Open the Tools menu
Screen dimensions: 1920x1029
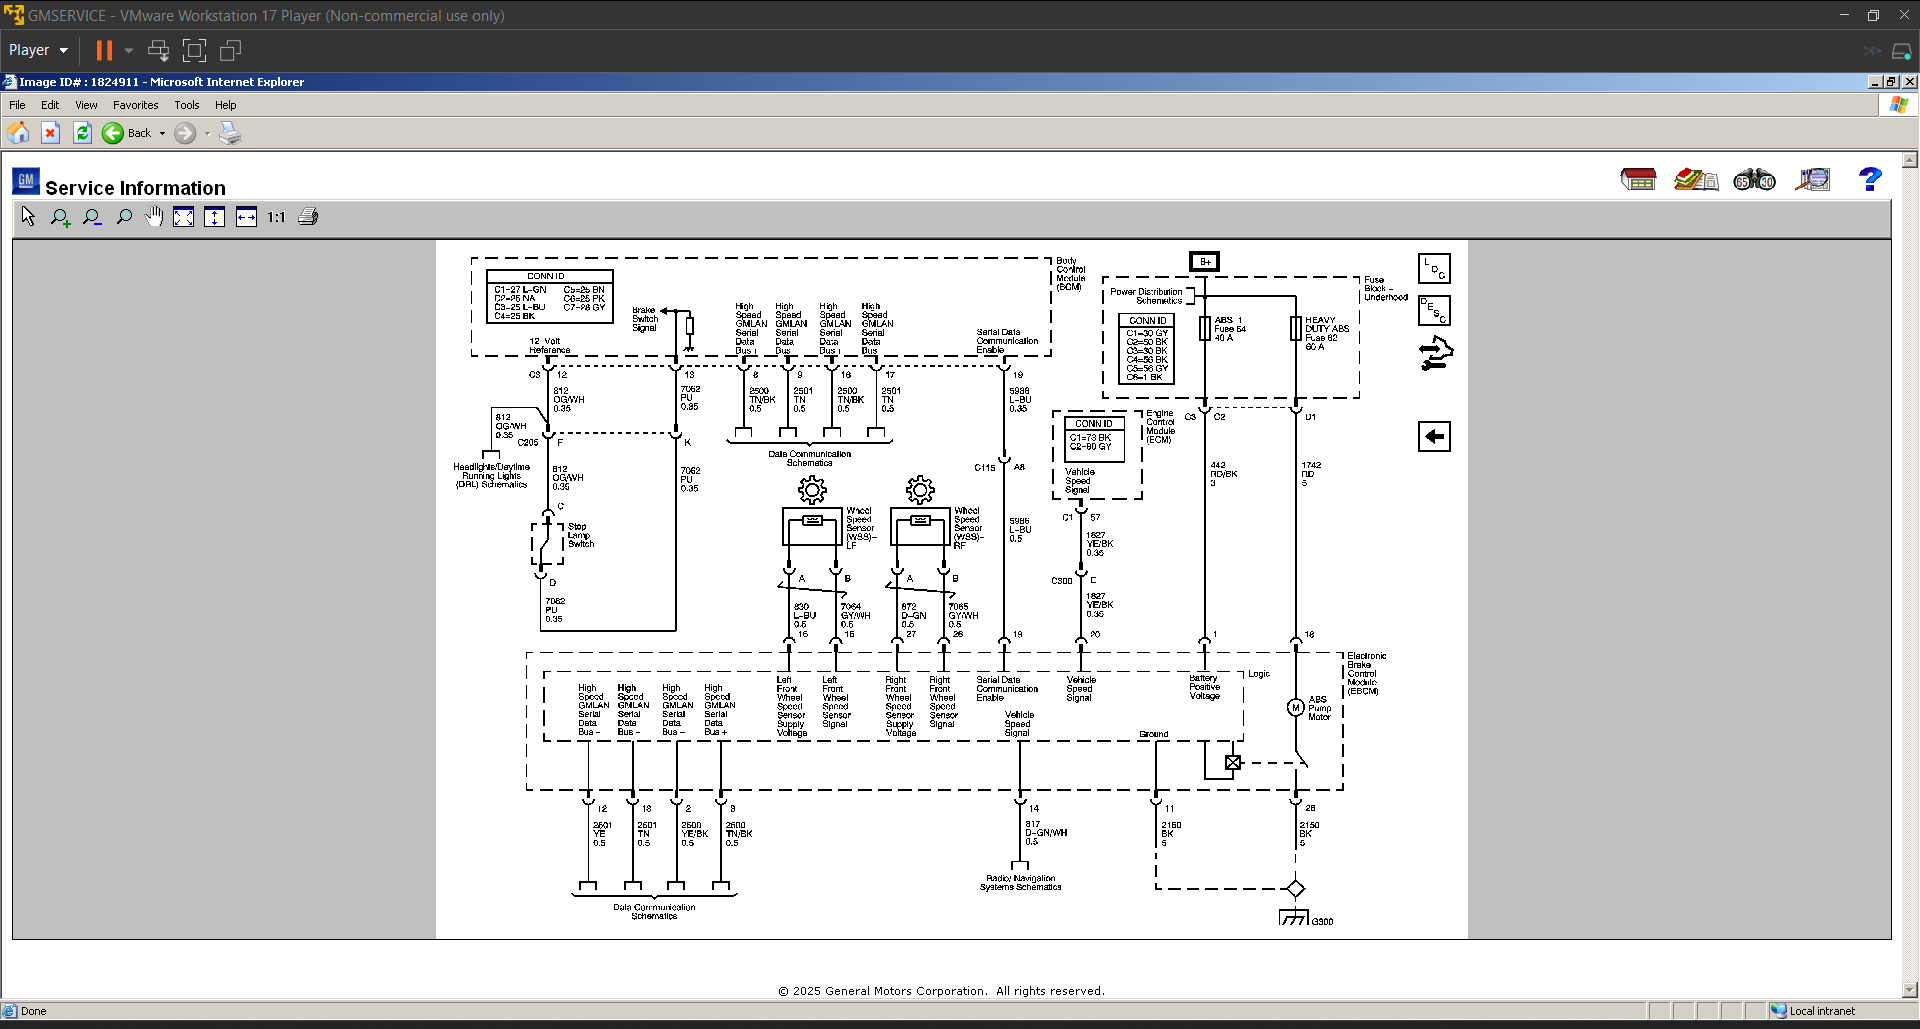(x=186, y=105)
